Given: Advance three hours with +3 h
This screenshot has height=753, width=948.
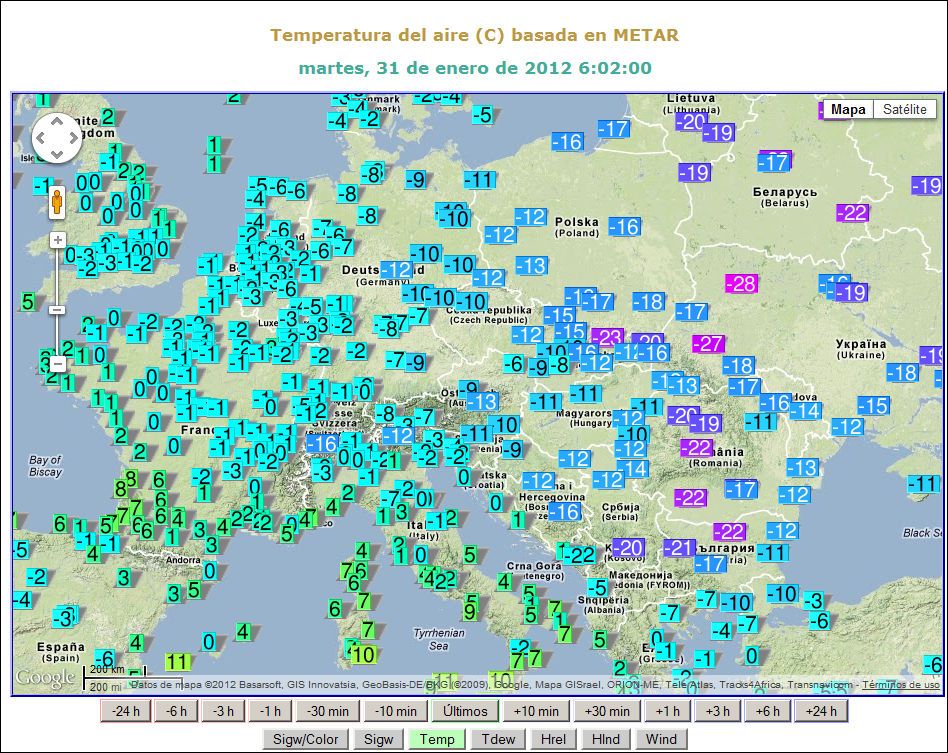Looking at the screenshot, I should pyautogui.click(x=718, y=711).
